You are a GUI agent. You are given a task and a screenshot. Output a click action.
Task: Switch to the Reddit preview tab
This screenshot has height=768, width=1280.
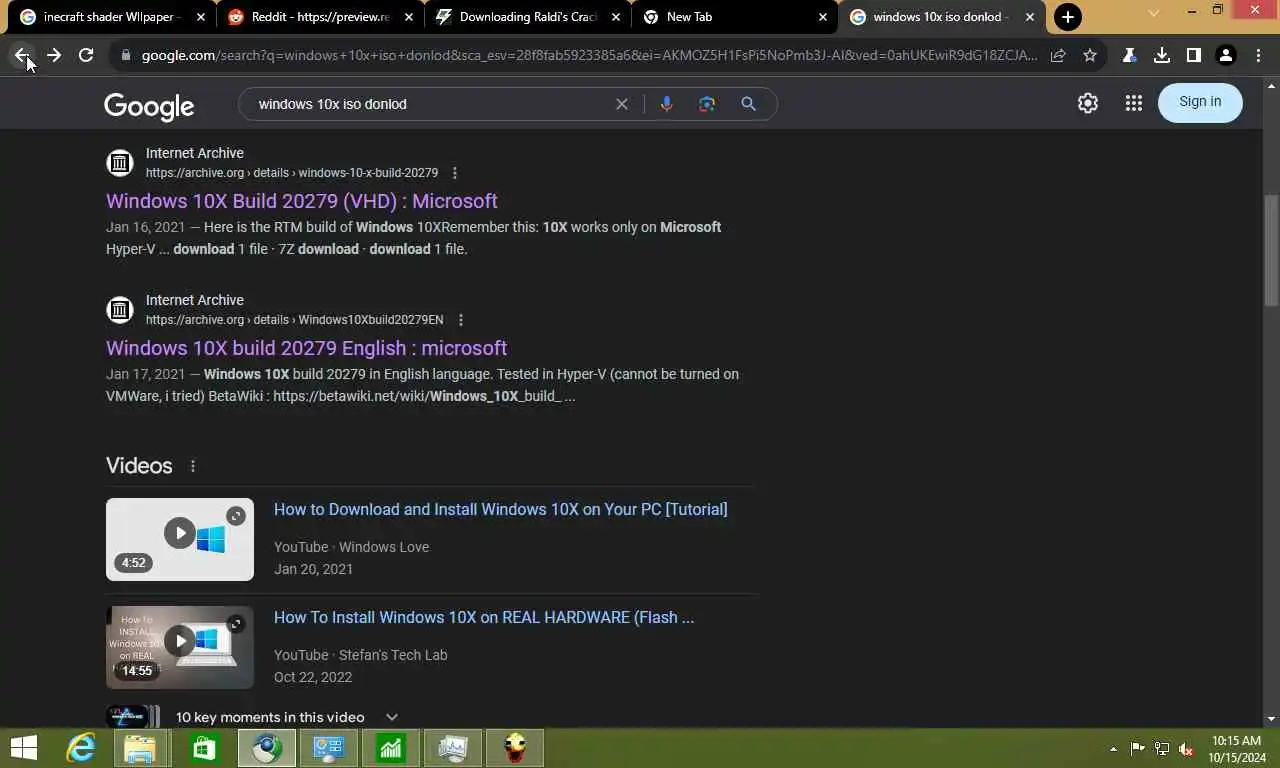[320, 17]
